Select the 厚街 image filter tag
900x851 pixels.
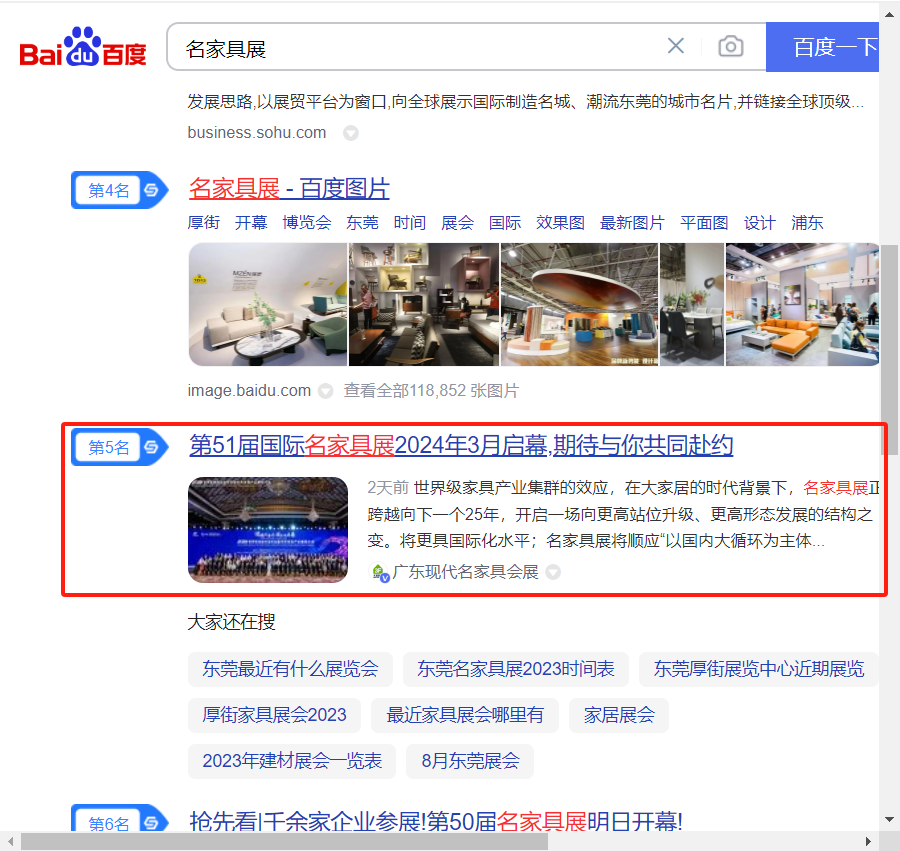point(203,223)
